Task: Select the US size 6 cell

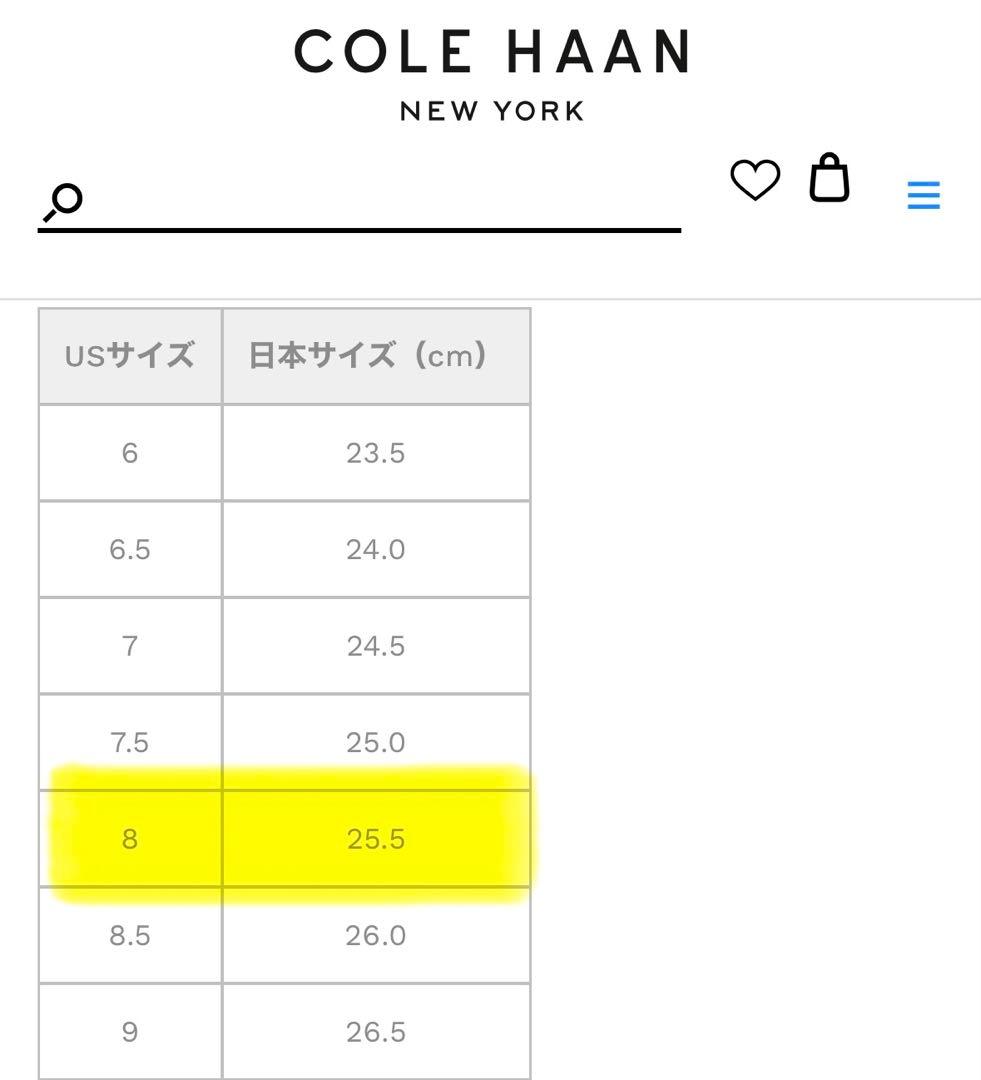Action: pos(129,452)
